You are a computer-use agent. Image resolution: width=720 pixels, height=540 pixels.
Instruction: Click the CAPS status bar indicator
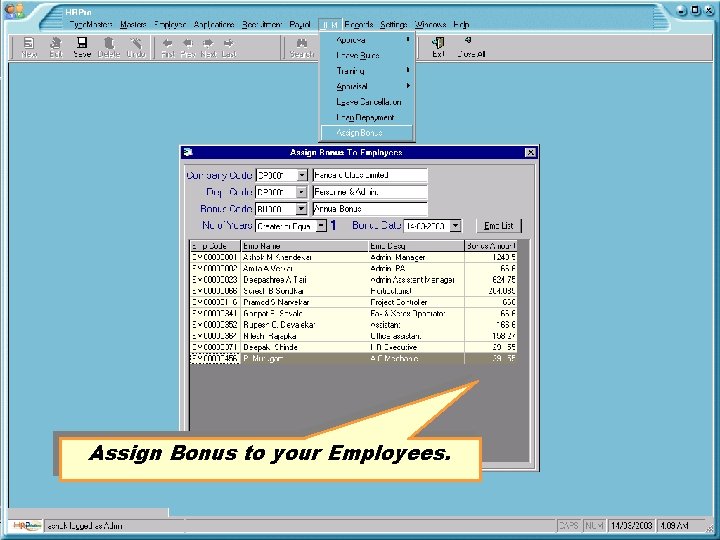click(568, 526)
